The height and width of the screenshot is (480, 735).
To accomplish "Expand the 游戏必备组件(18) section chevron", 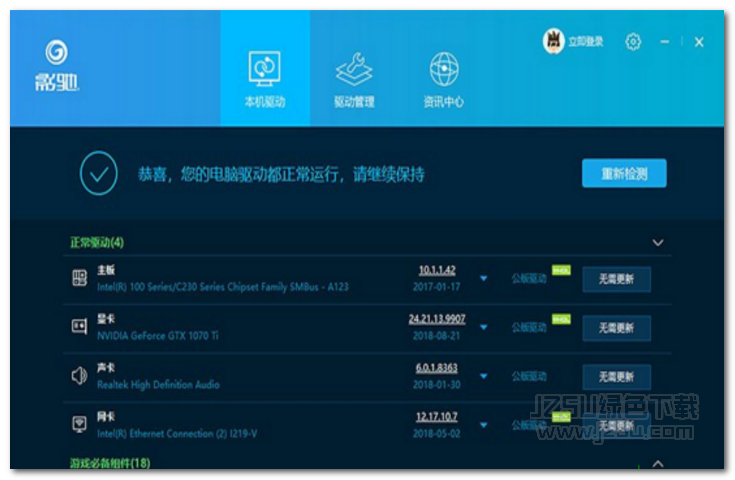I will [658, 464].
